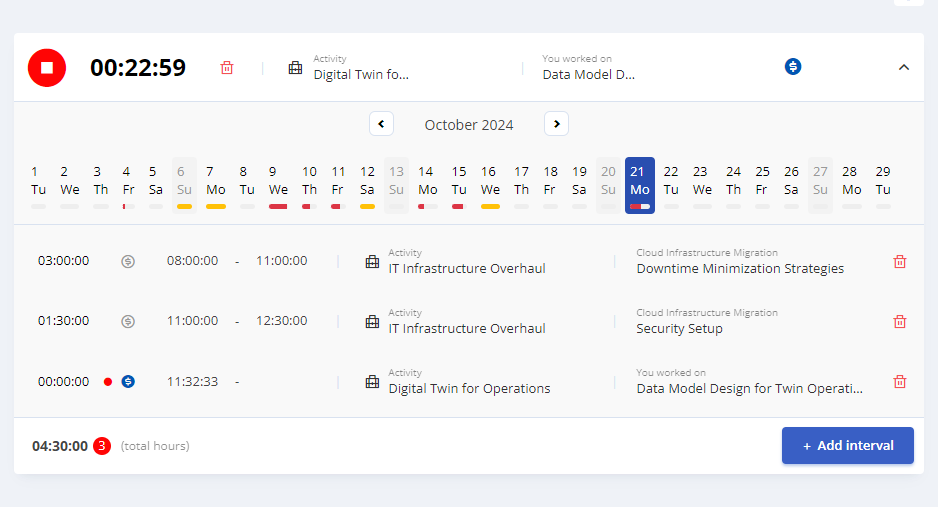Open the Digital Twin for Operations activity field
The image size is (938, 507).
(x=469, y=388)
